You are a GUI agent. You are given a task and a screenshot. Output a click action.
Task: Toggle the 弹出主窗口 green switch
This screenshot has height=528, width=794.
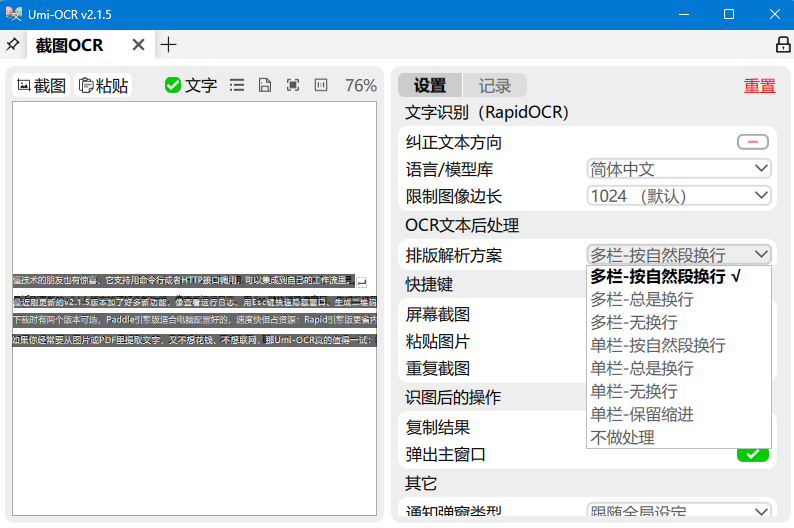752,455
